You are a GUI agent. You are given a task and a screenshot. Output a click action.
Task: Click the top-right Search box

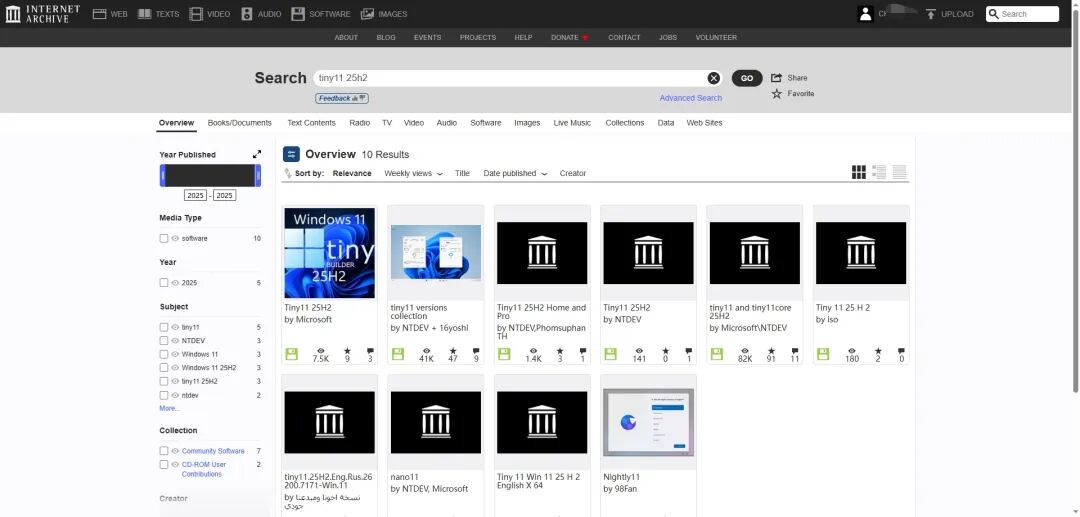[1022, 14]
